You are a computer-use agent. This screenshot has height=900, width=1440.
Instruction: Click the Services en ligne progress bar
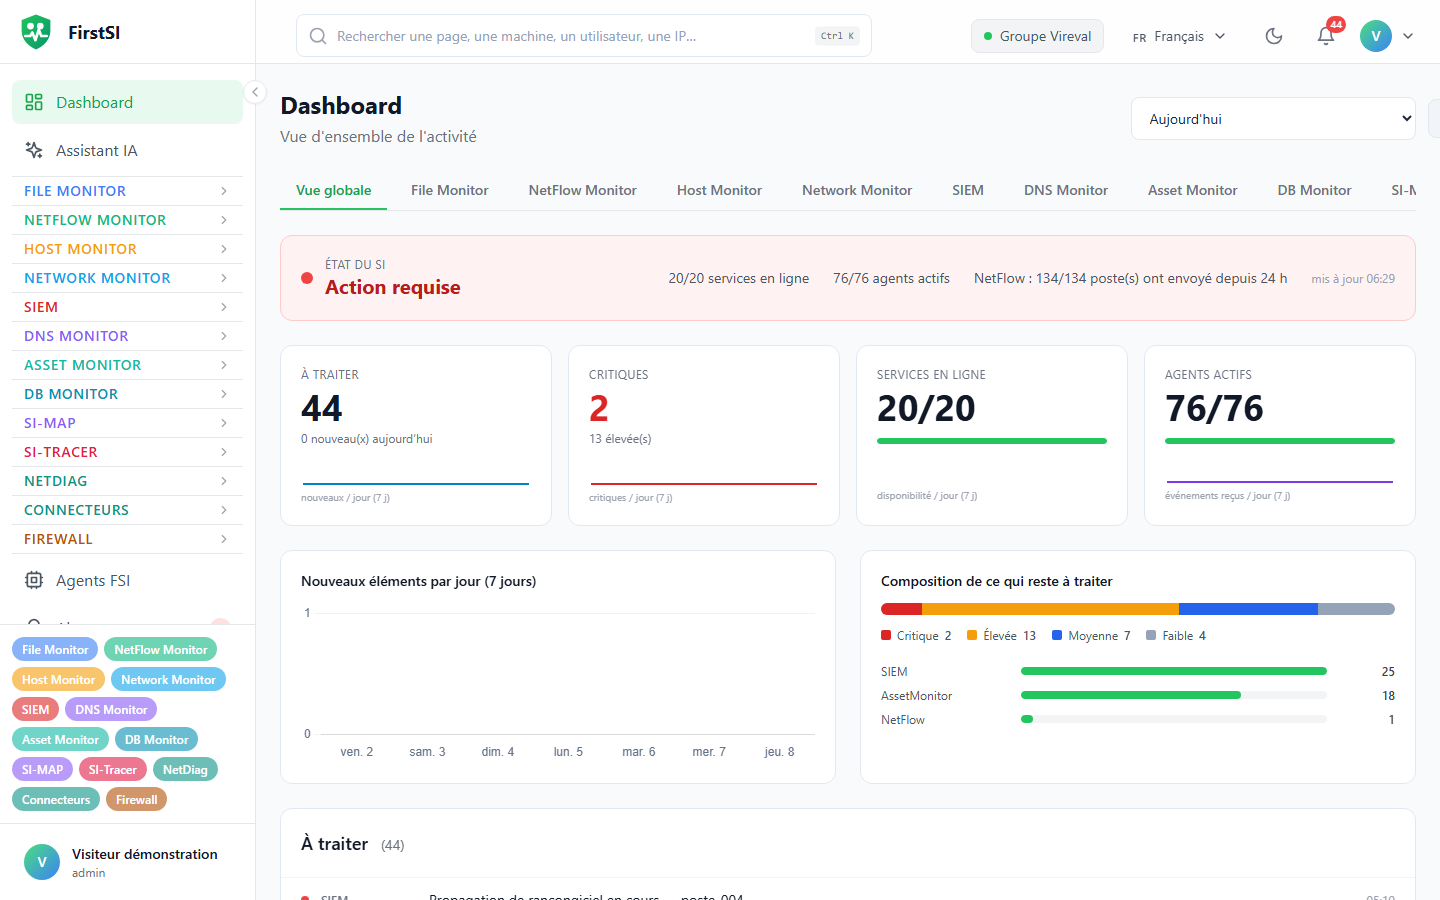click(992, 441)
